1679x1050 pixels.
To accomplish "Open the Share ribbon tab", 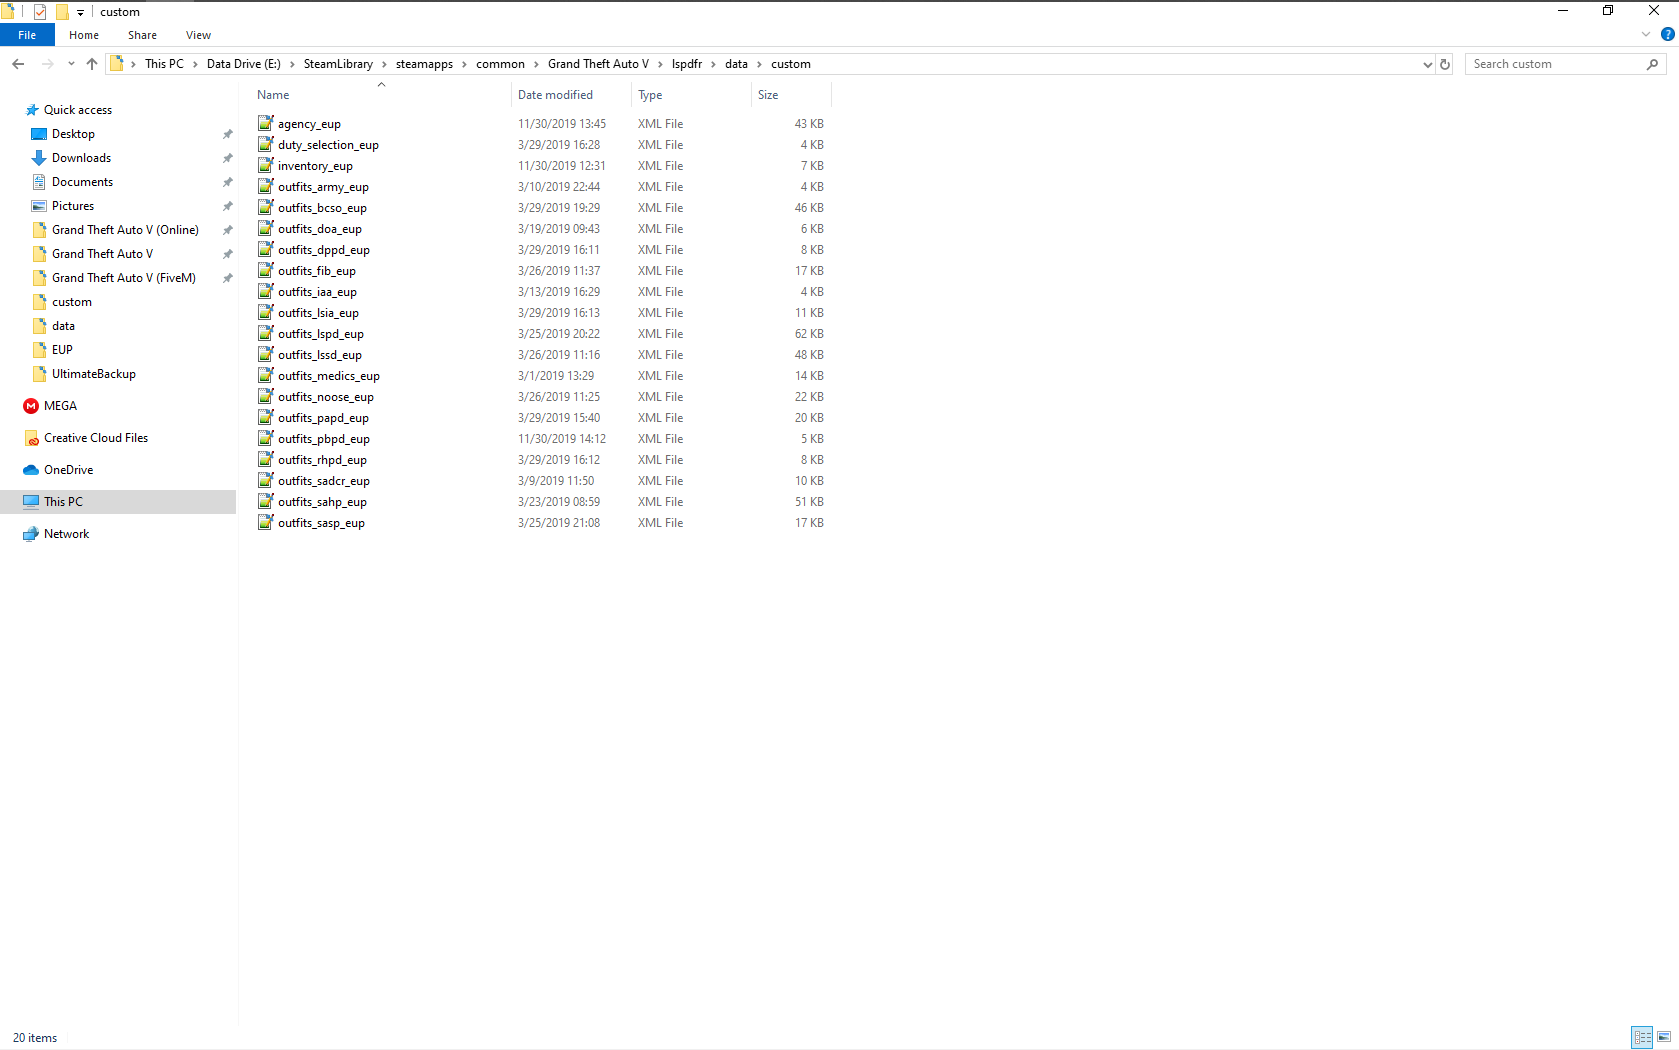I will [x=142, y=35].
